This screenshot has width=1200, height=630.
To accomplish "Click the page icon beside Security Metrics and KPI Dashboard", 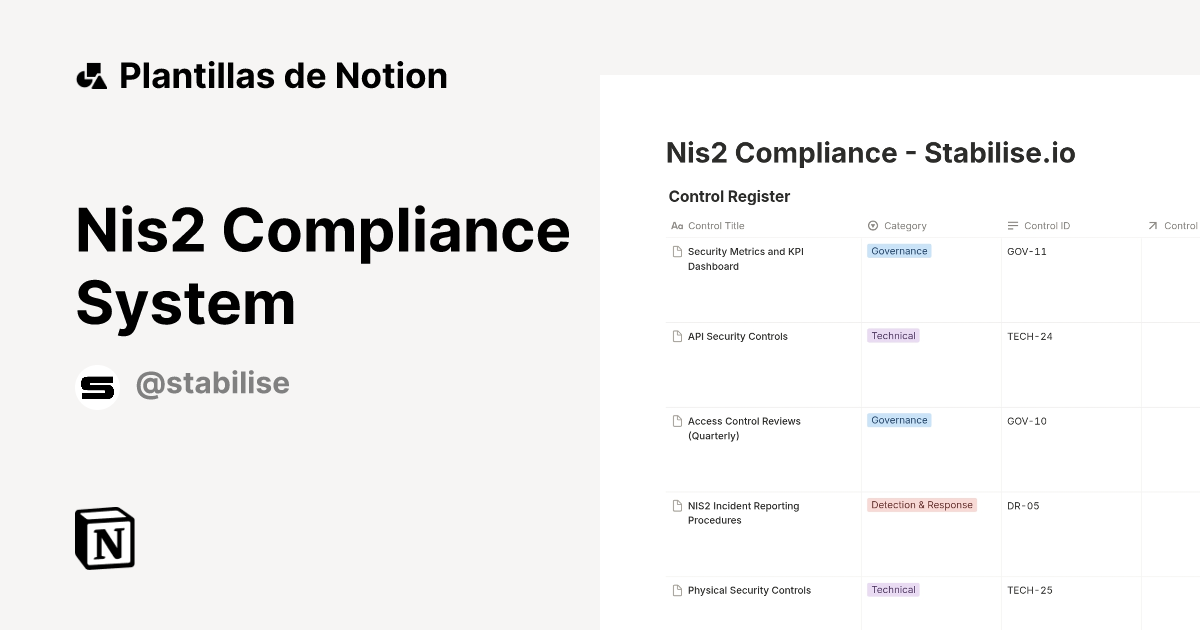I will (676, 251).
